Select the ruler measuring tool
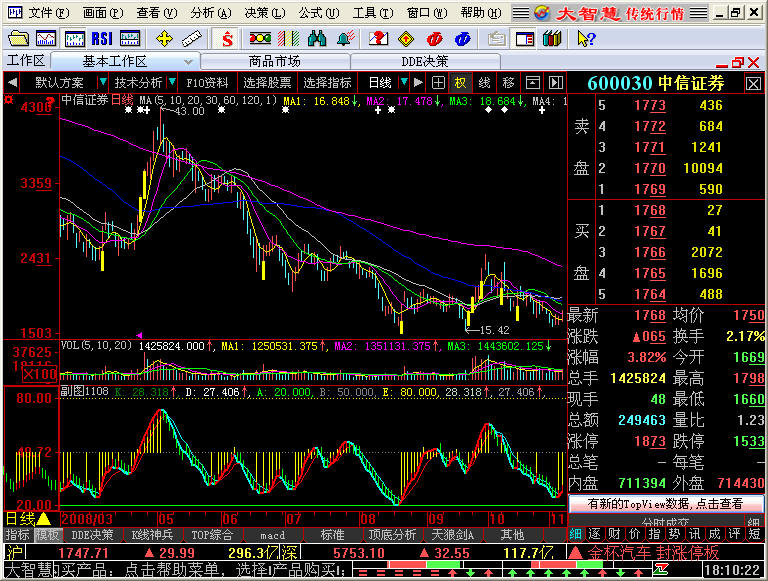Screen dimensions: 768x581 [x=192, y=38]
